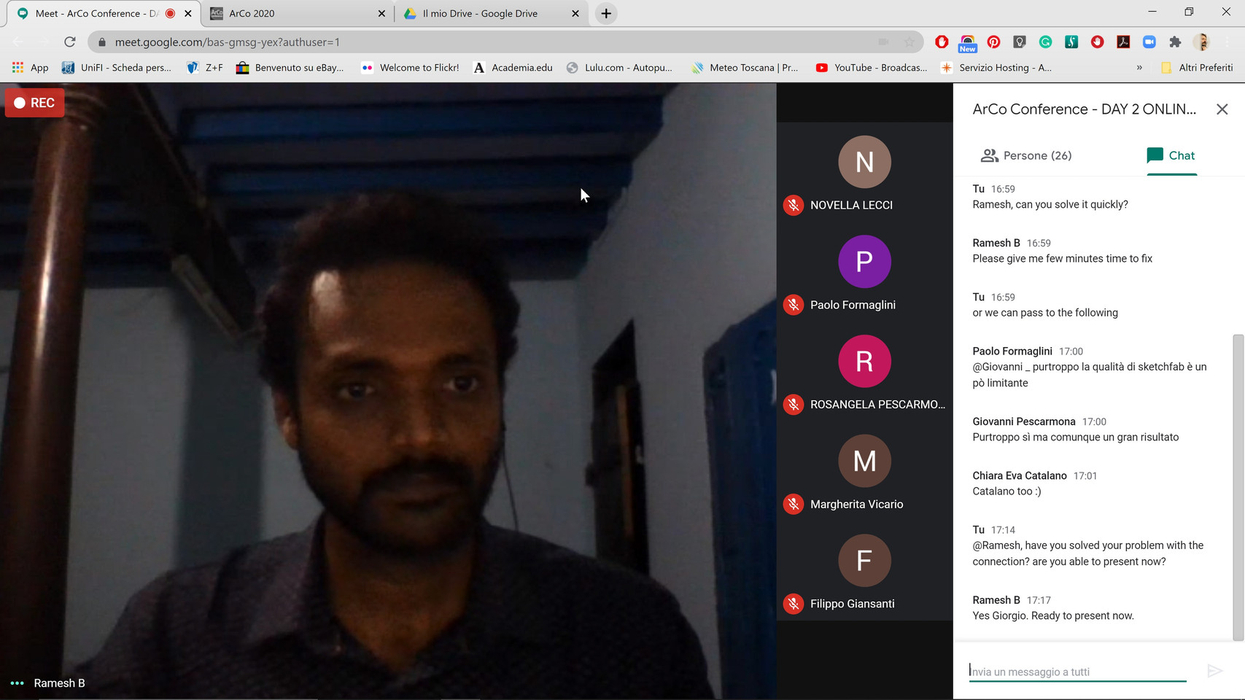Click the send message arrow icon
The width and height of the screenshot is (1245, 700).
[x=1215, y=671]
